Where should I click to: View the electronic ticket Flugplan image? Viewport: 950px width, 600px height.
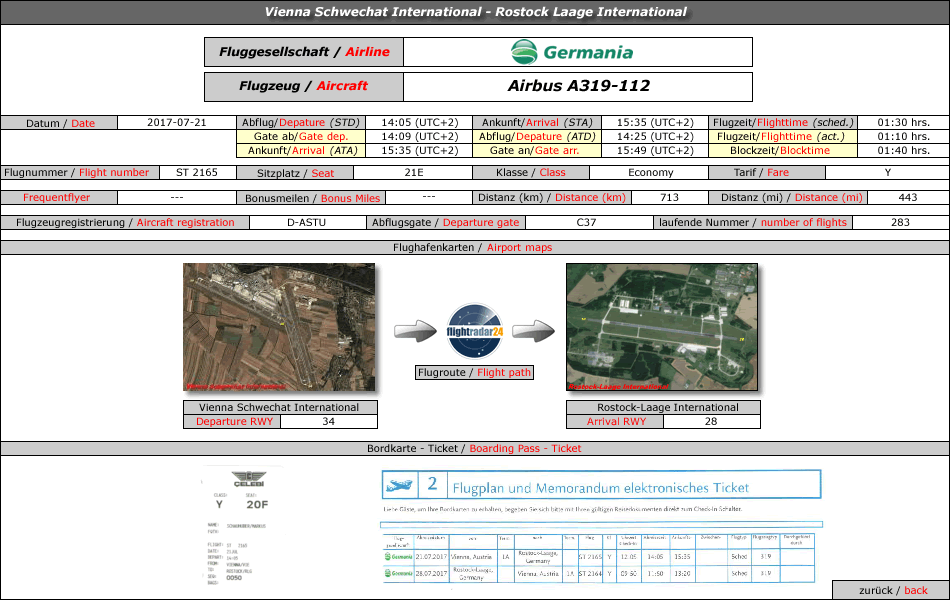602,527
